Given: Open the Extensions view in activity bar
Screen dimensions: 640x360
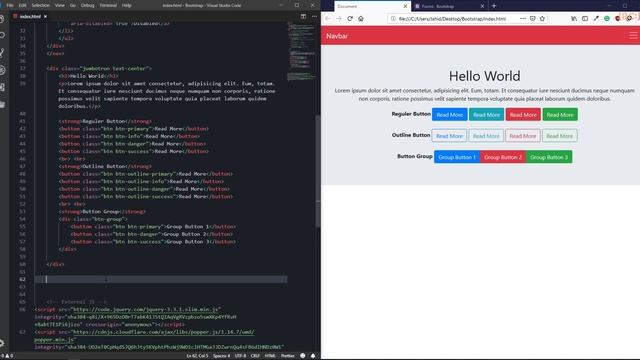Looking at the screenshot, I should coord(2,87).
